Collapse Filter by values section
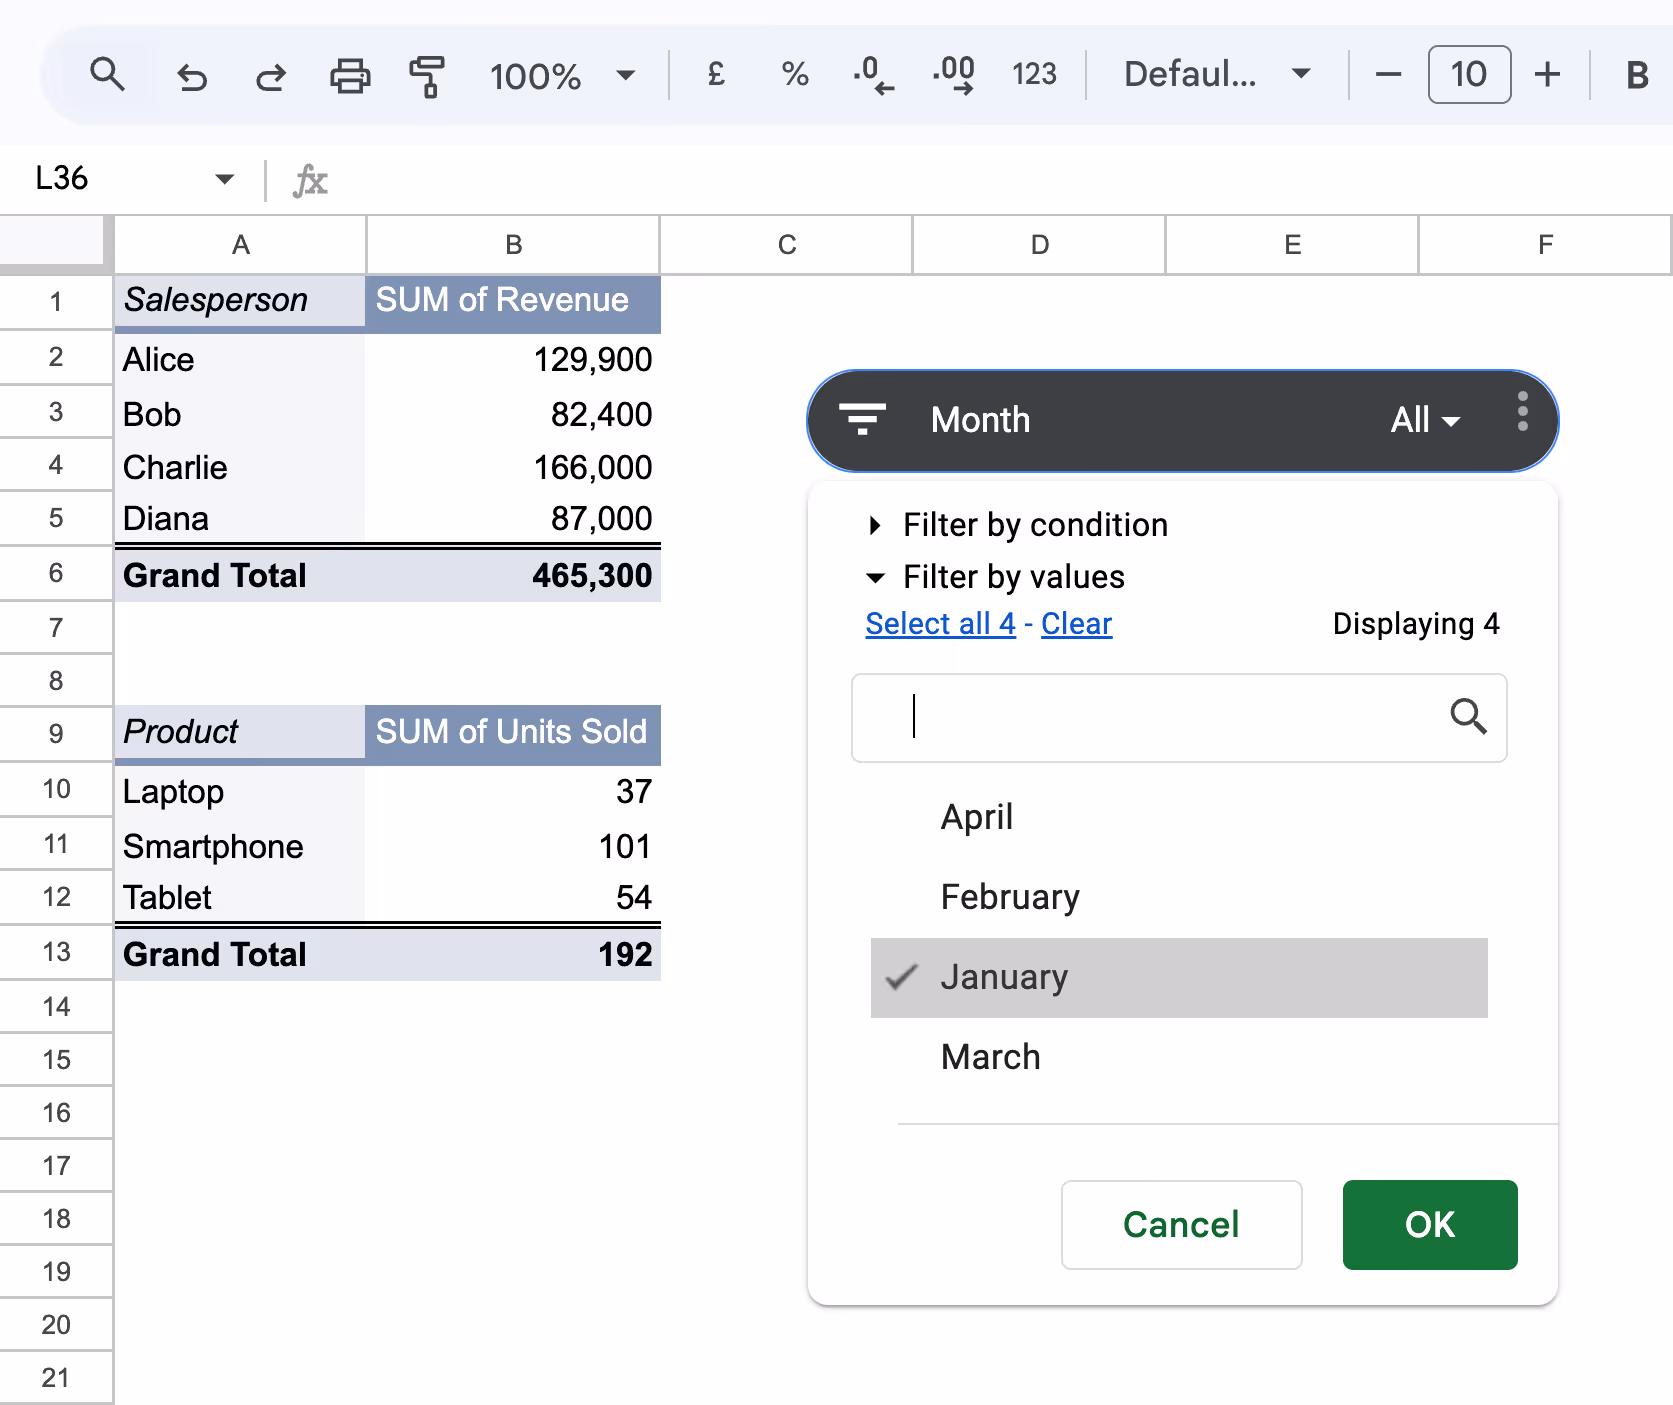The width and height of the screenshot is (1673, 1405). click(1013, 577)
